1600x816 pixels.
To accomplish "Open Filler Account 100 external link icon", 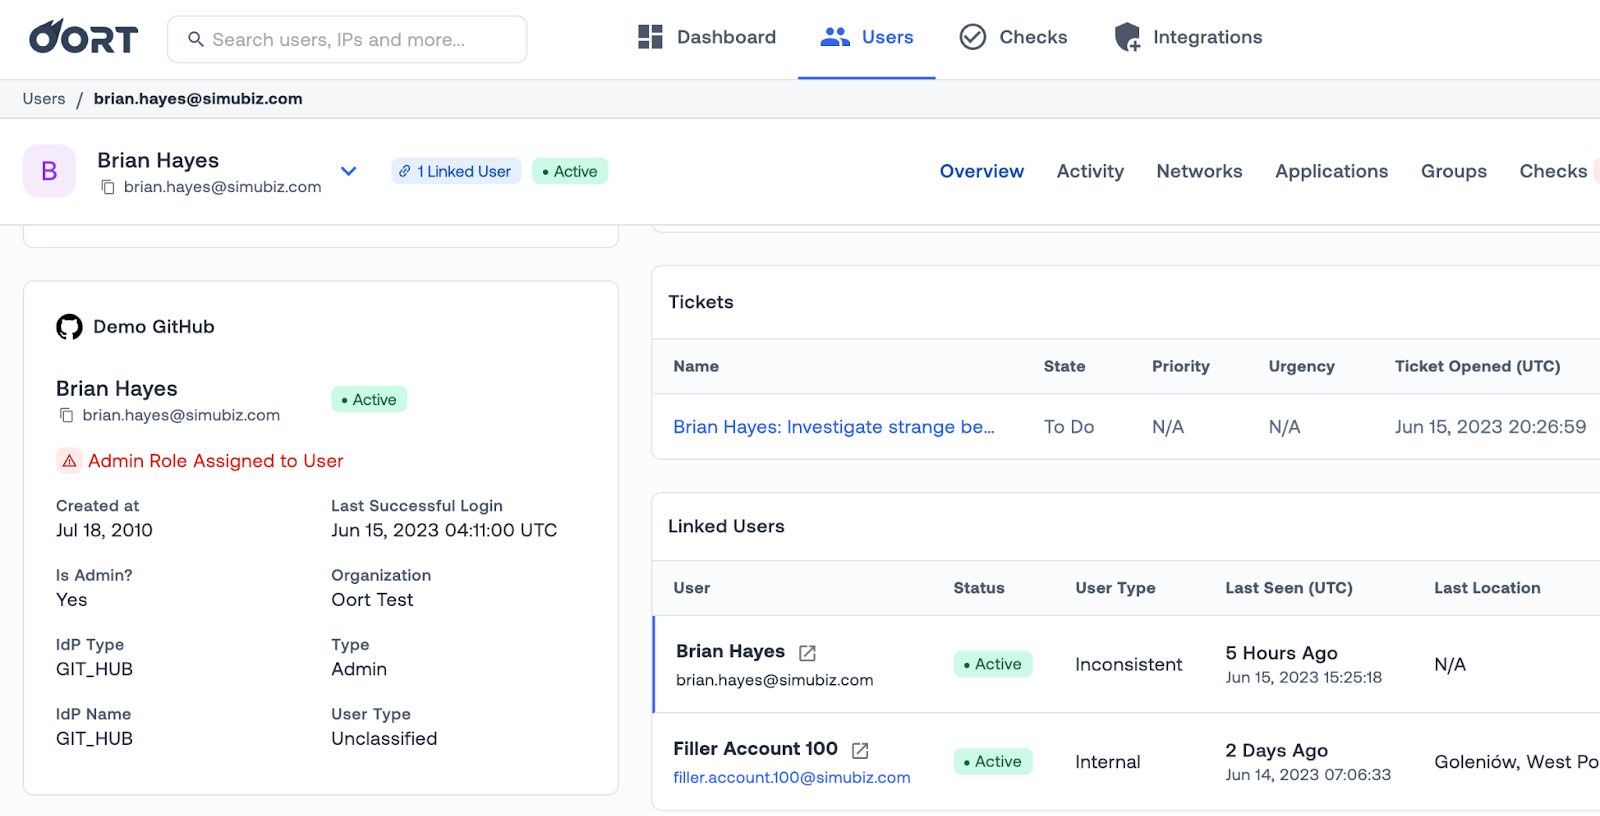I will coord(860,750).
